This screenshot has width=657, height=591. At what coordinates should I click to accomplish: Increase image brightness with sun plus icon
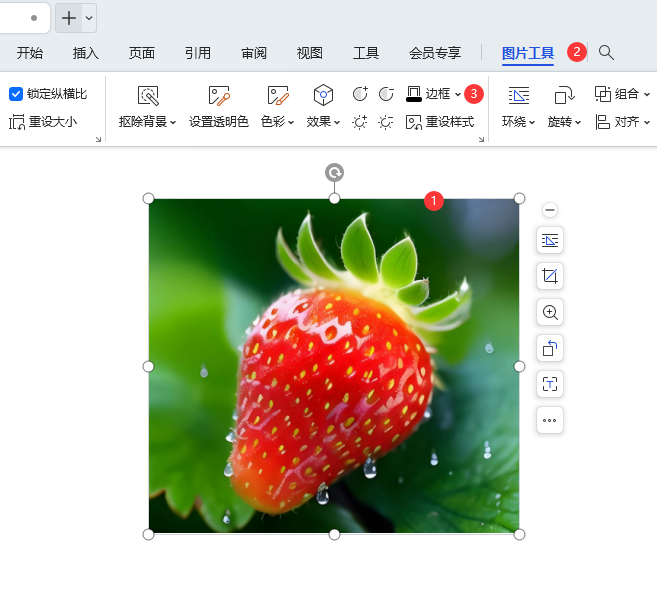tap(360, 122)
